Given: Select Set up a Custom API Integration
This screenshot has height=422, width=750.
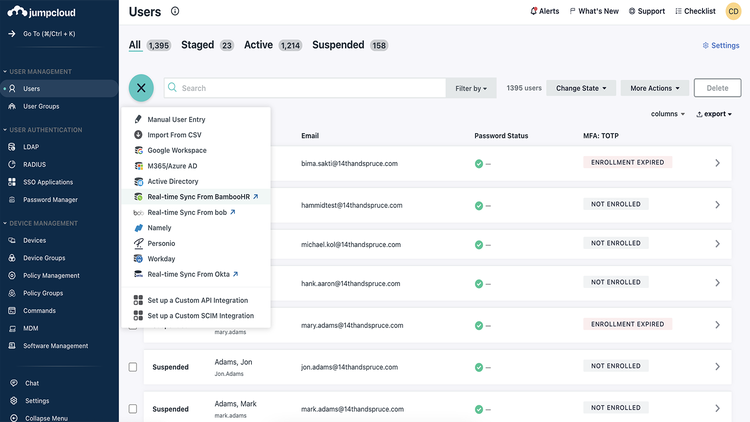Looking at the screenshot, I should click(196, 300).
